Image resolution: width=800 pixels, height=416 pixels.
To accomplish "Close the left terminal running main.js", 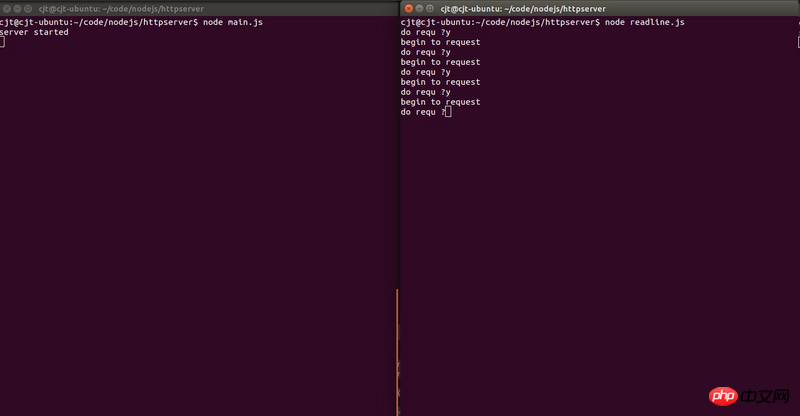I will coord(7,9).
